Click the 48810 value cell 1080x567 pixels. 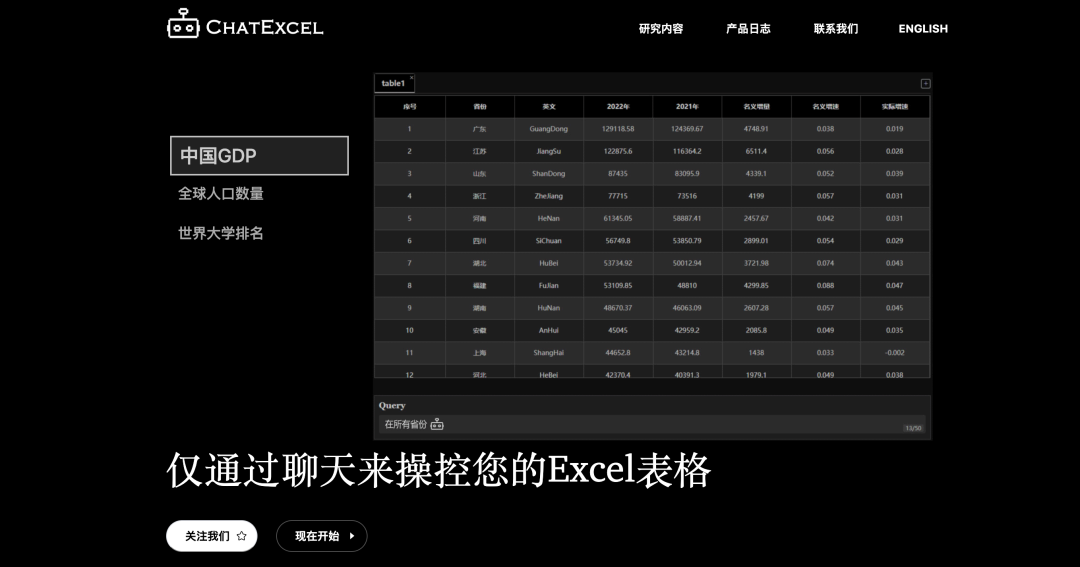(x=687, y=285)
